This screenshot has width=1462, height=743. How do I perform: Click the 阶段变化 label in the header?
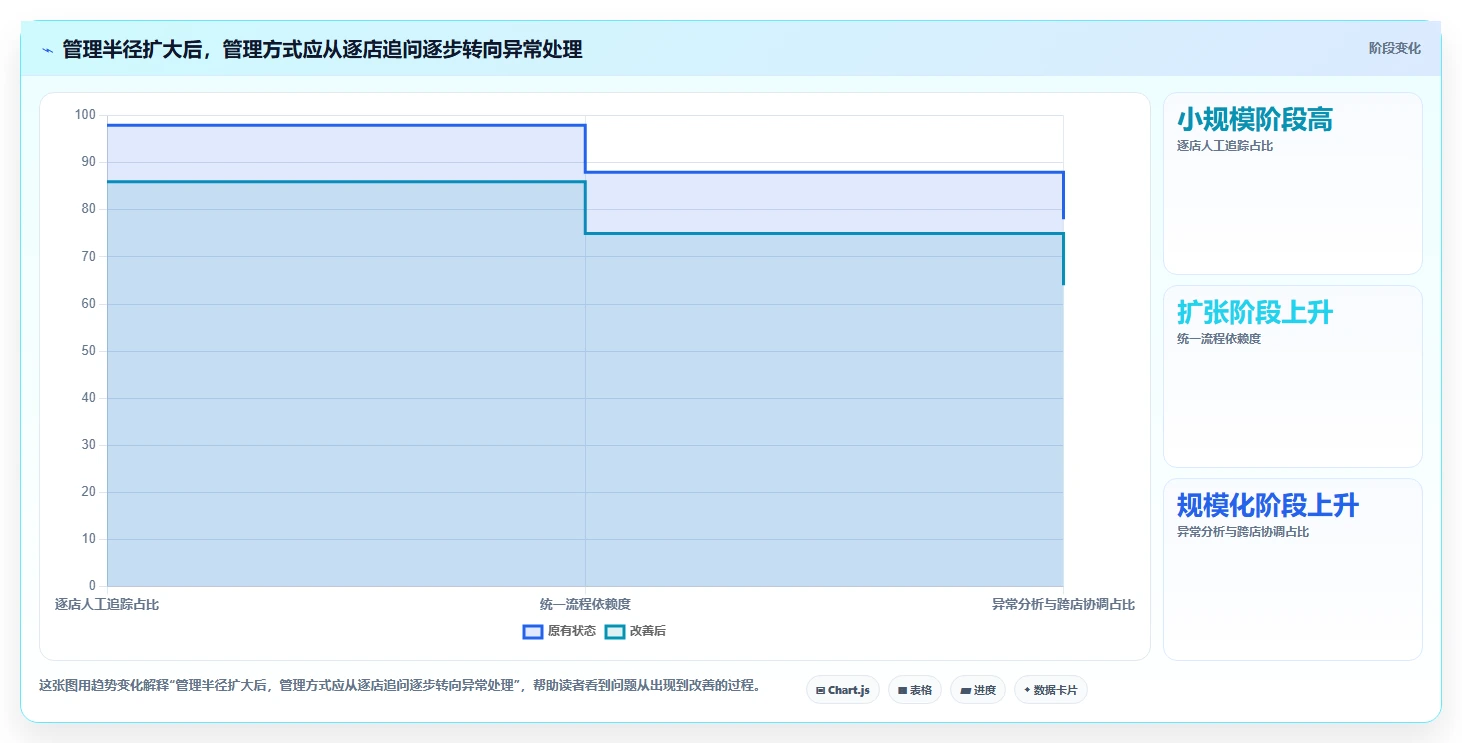(x=1394, y=49)
